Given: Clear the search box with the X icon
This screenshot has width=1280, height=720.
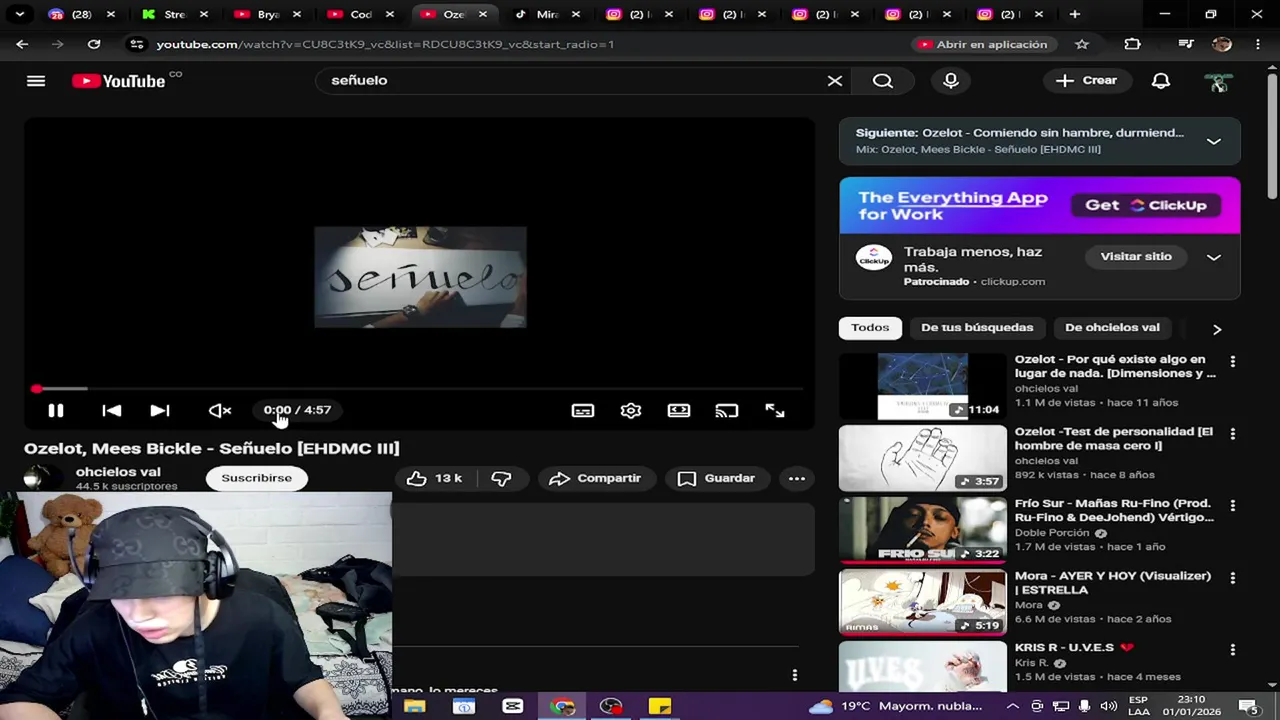Looking at the screenshot, I should [835, 81].
